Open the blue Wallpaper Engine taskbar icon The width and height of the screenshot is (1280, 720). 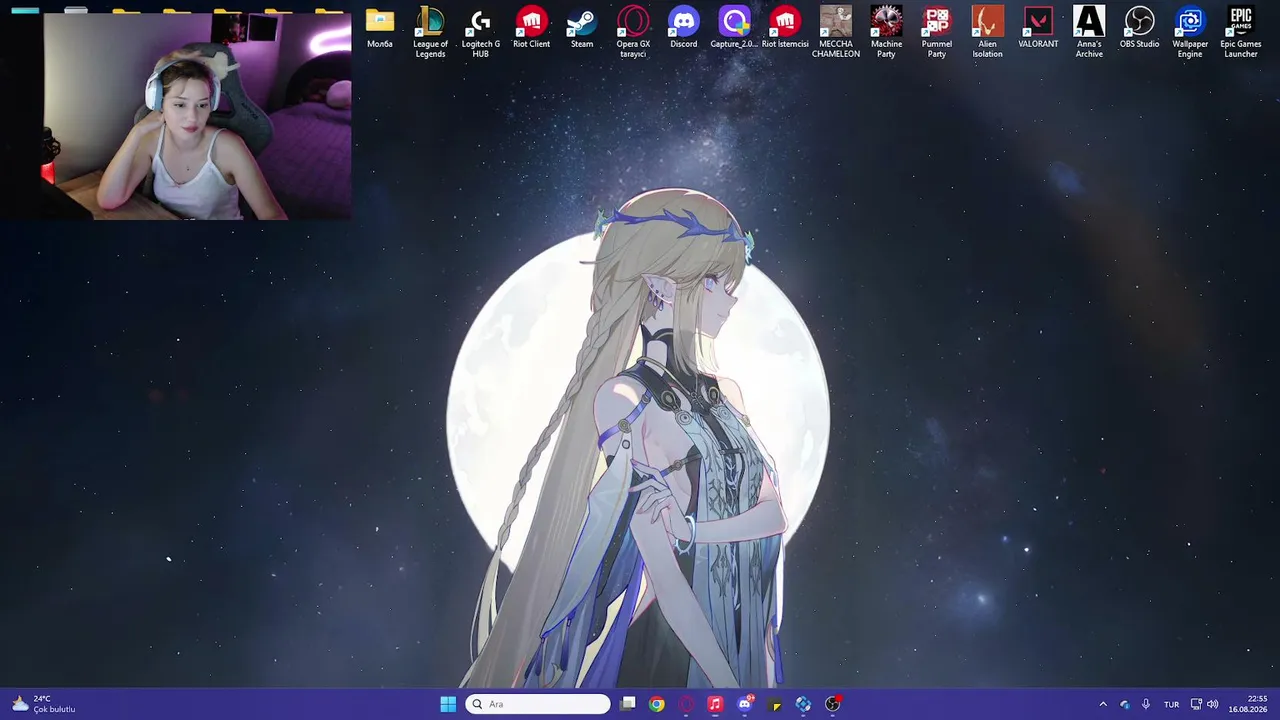click(803, 704)
